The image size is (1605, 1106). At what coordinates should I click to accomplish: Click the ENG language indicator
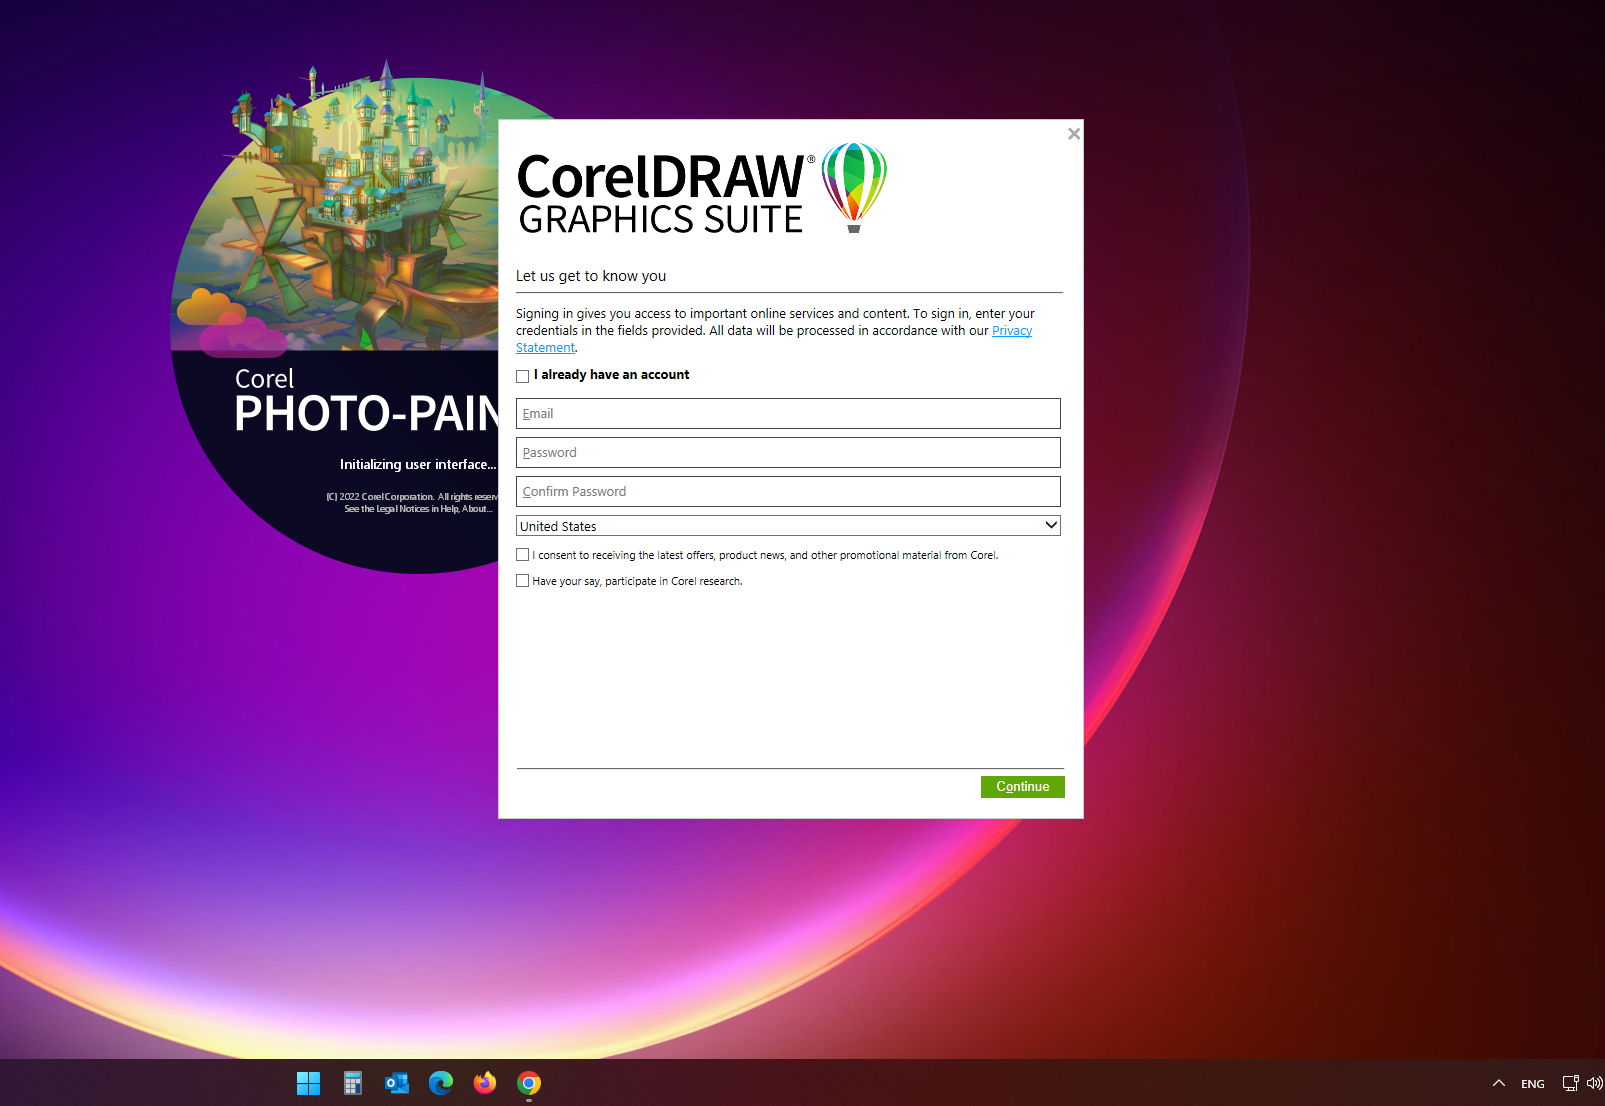1533,1084
